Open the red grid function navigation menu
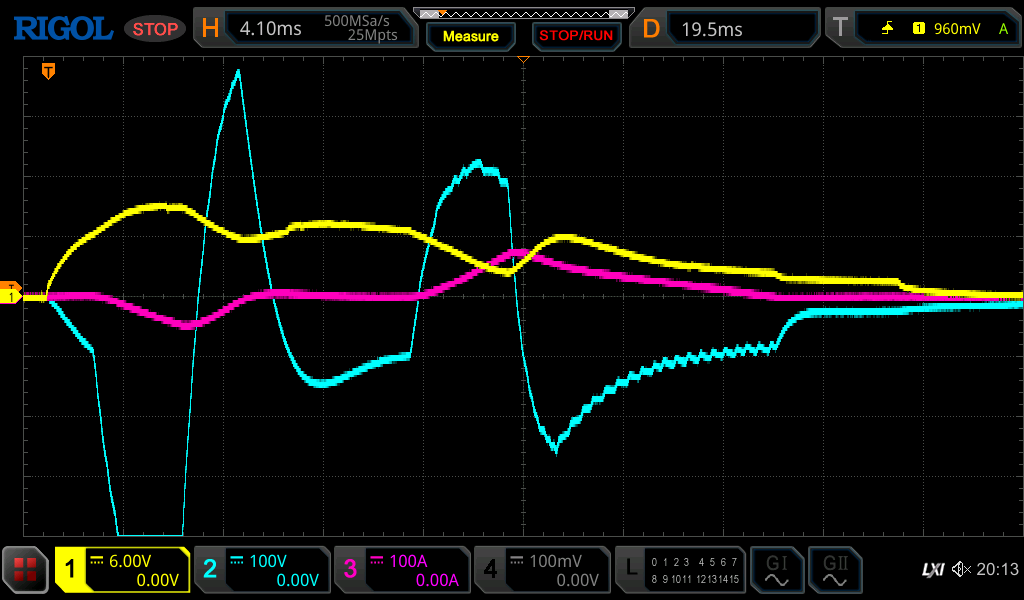1024x600 pixels. 25,570
